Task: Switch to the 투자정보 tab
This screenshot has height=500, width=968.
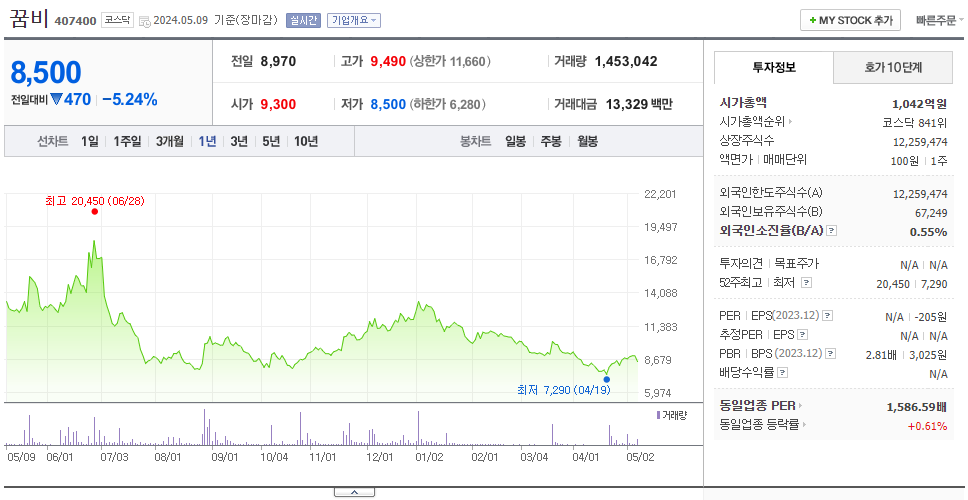Action: tap(774, 68)
